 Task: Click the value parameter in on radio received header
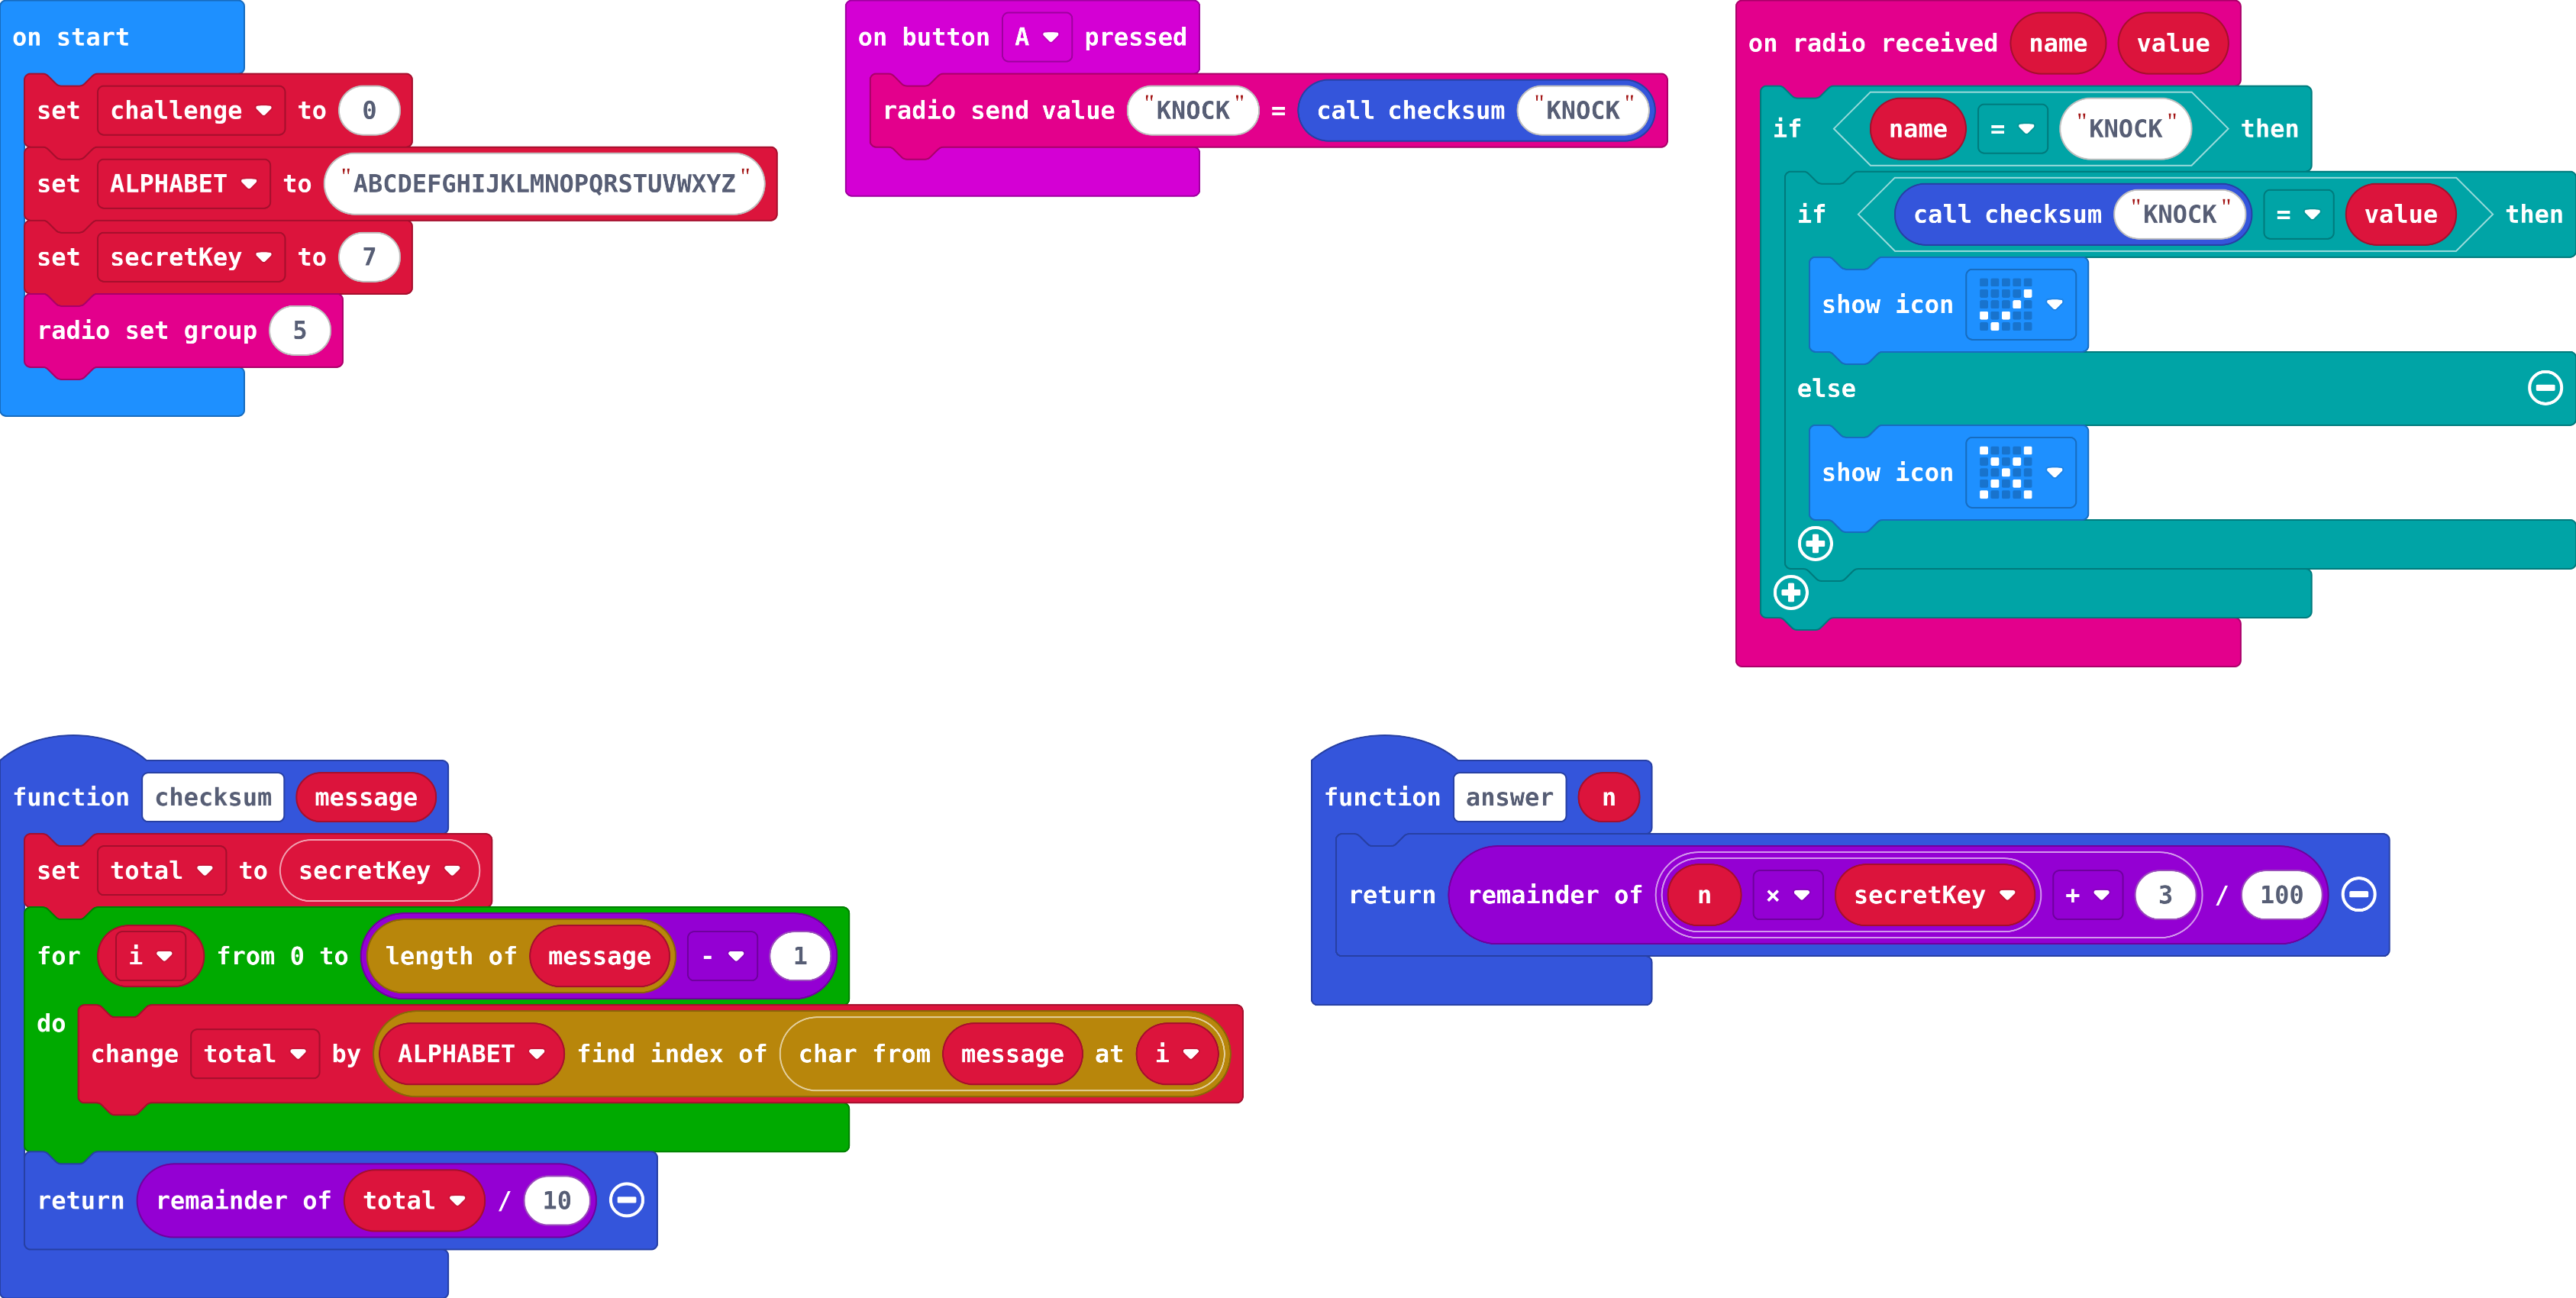(2173, 44)
